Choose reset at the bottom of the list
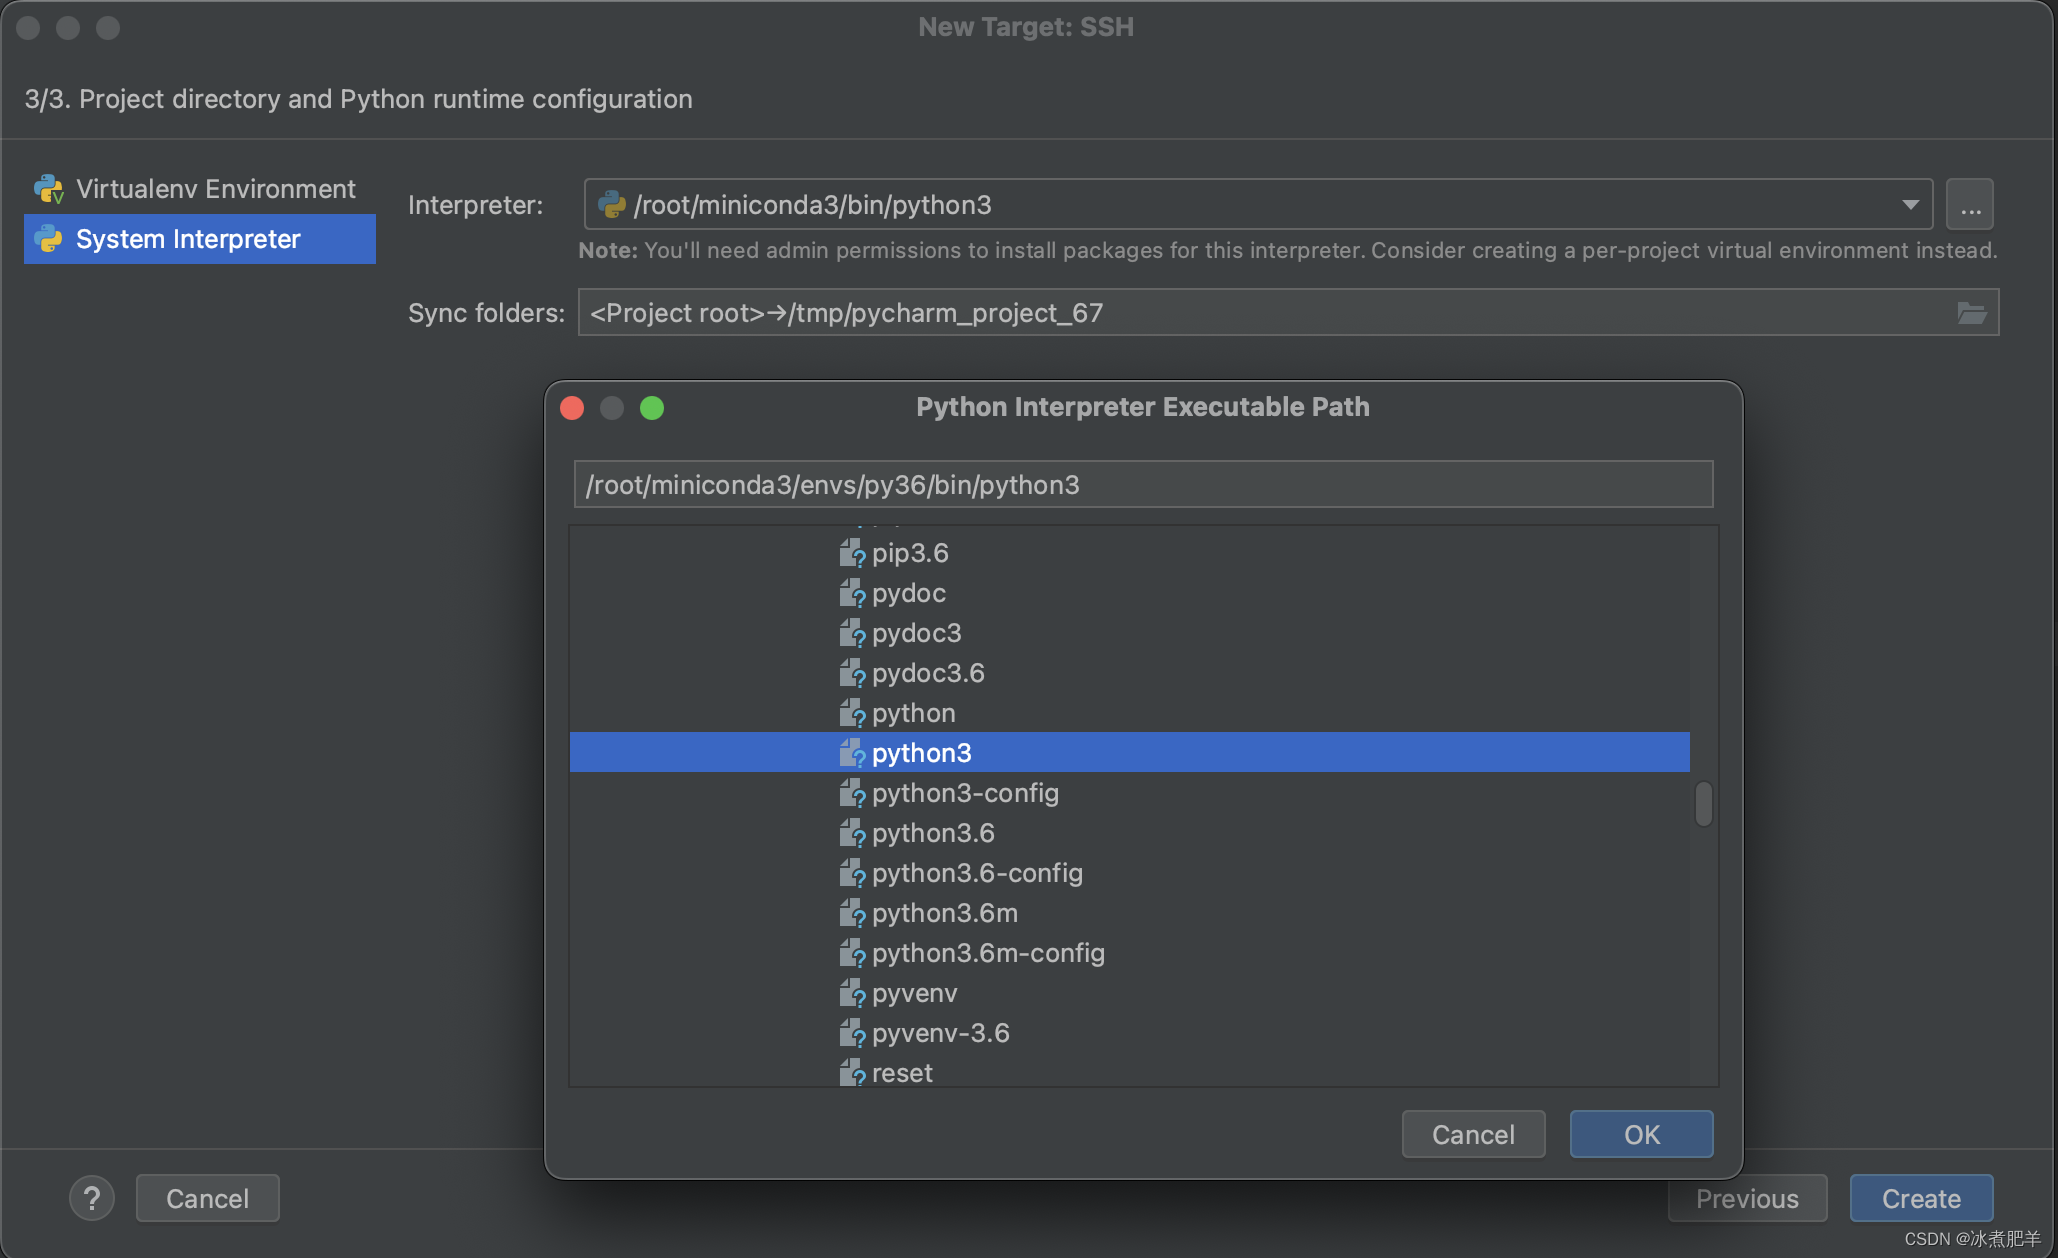 [901, 1072]
